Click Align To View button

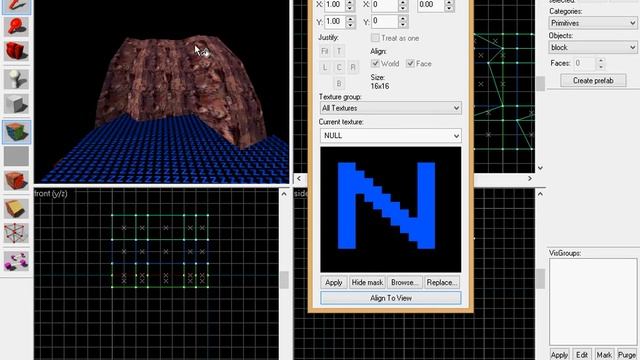click(x=391, y=298)
